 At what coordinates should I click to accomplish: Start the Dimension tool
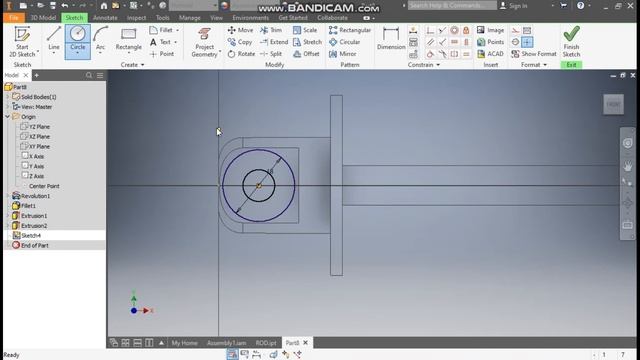coord(391,38)
